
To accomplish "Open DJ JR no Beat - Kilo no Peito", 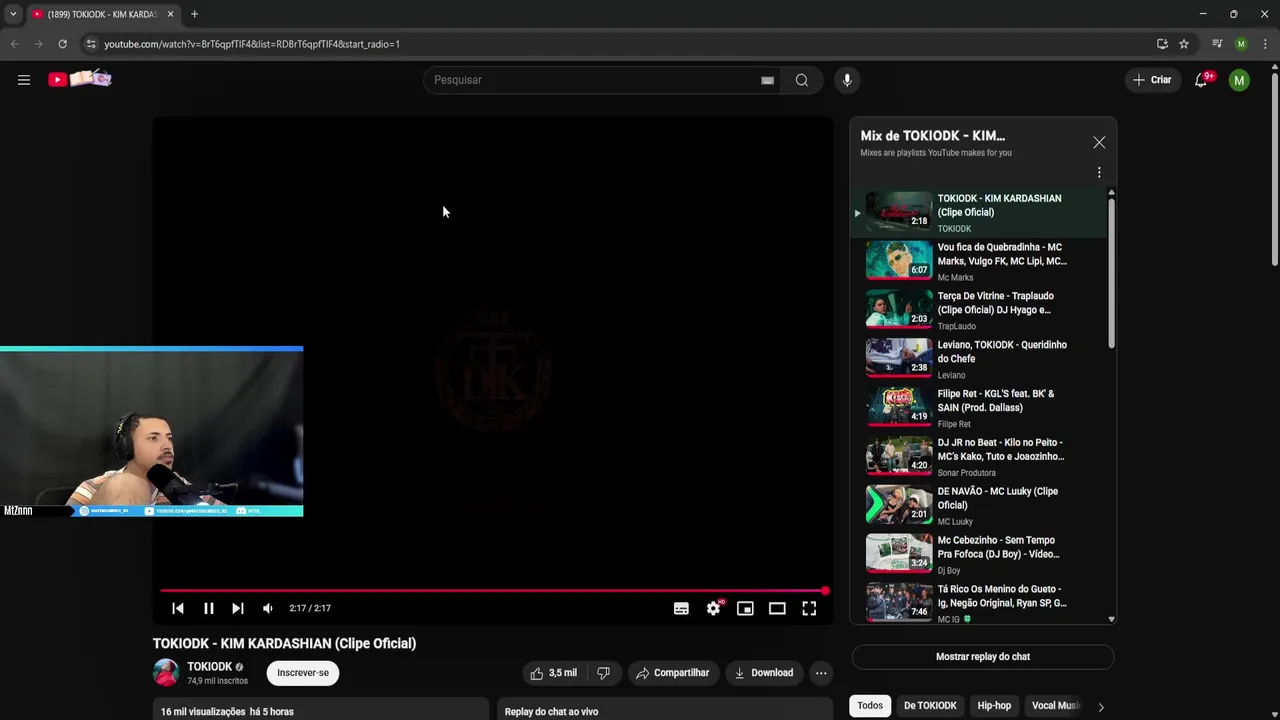I will pos(980,457).
